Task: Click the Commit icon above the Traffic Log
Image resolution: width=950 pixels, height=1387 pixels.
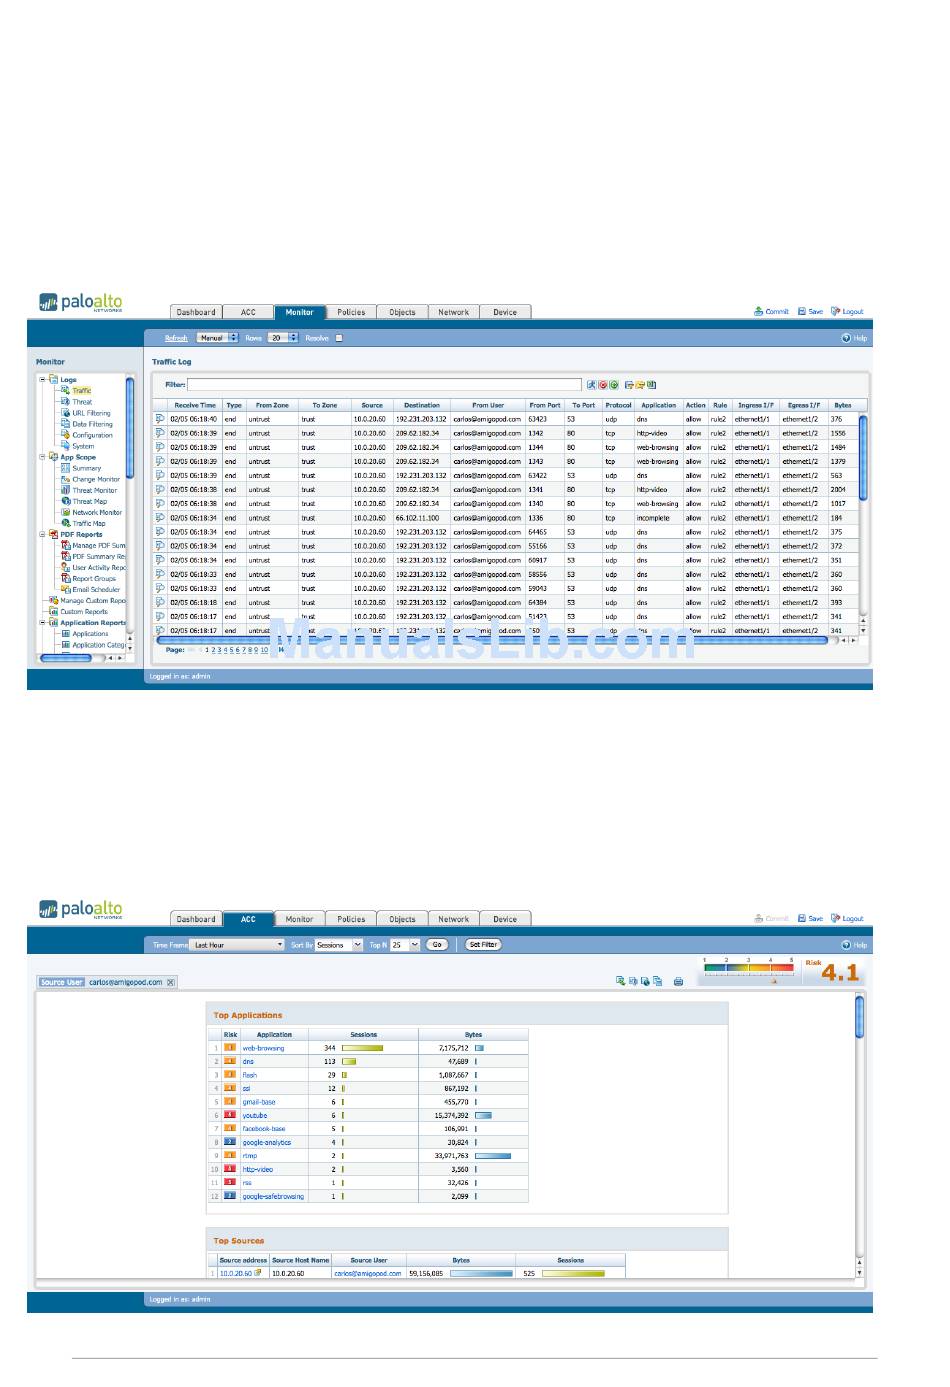Action: pyautogui.click(x=759, y=312)
